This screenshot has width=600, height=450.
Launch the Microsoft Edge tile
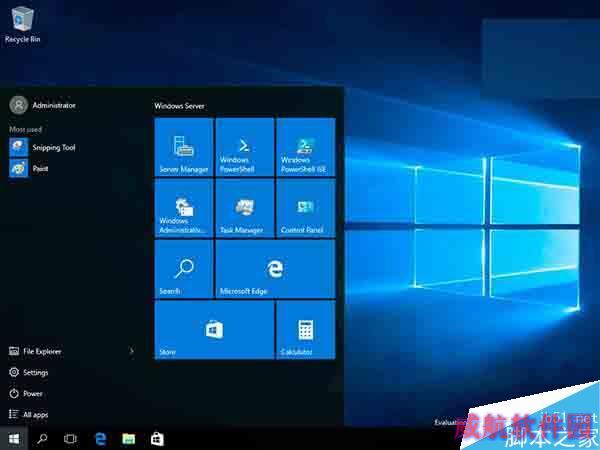pyautogui.click(x=275, y=269)
